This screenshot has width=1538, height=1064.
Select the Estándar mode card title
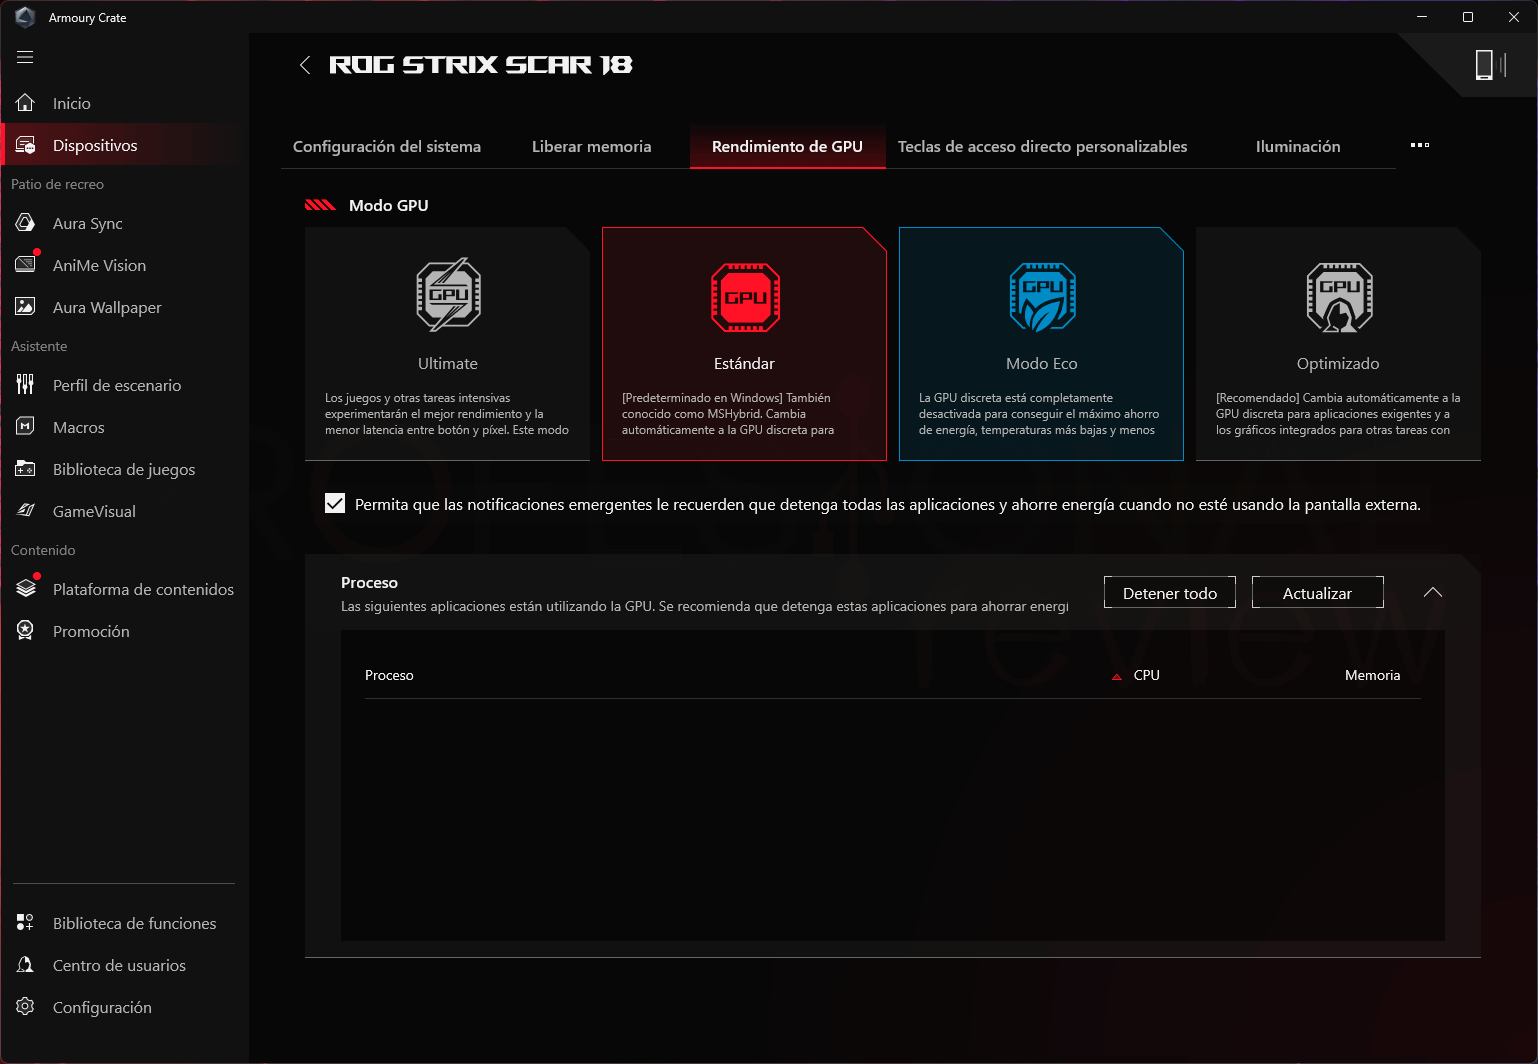(744, 363)
